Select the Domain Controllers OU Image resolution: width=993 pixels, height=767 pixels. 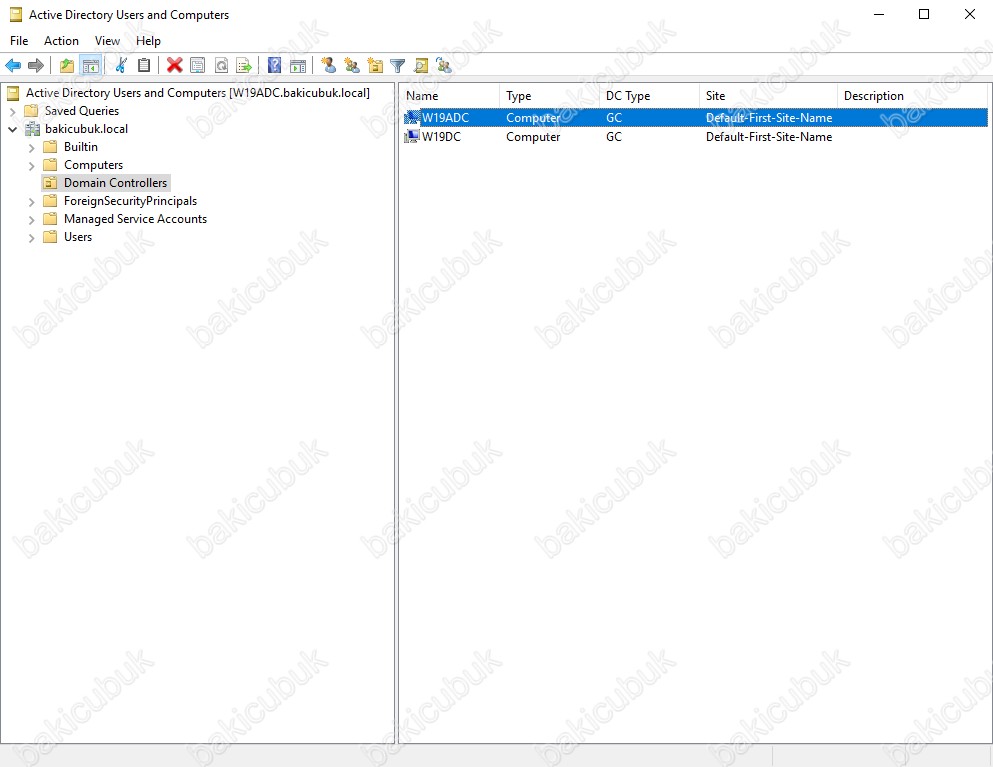(115, 183)
